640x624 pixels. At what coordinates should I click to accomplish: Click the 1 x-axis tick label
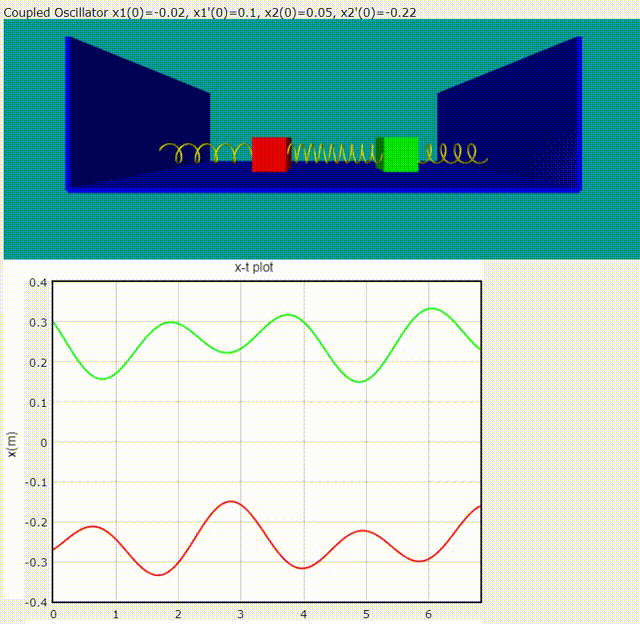(116, 614)
